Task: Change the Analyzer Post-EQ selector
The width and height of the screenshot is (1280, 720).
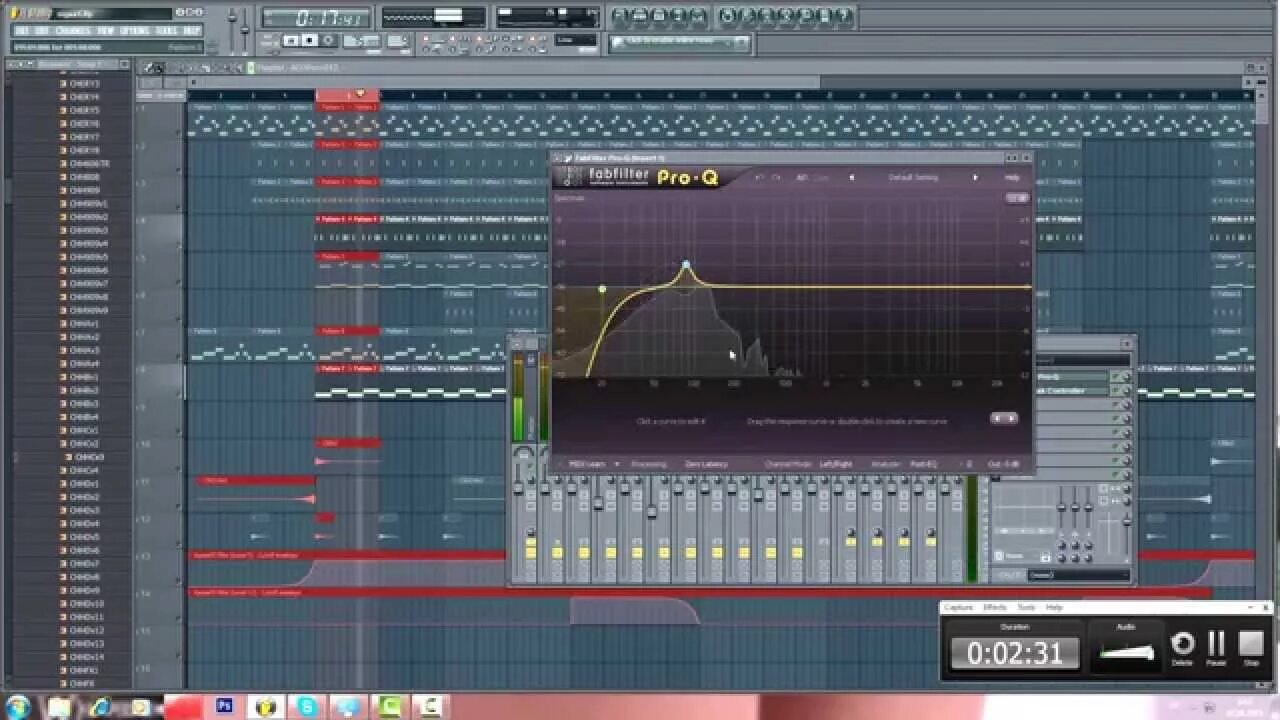Action: point(923,464)
